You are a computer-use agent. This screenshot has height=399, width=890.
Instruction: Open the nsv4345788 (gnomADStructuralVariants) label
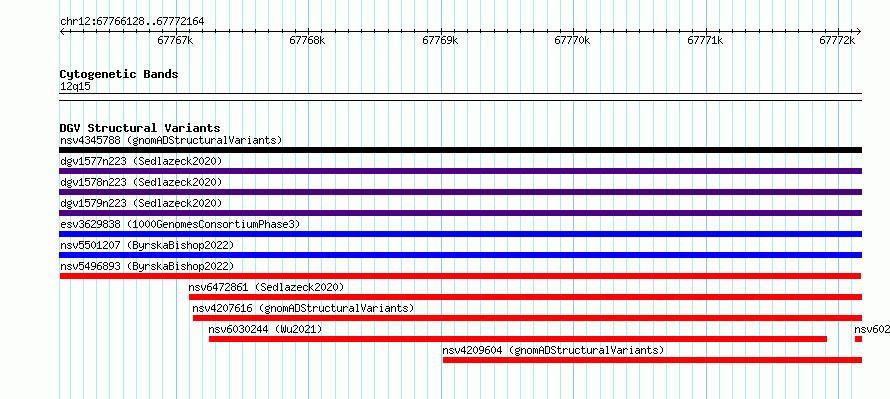coord(171,140)
